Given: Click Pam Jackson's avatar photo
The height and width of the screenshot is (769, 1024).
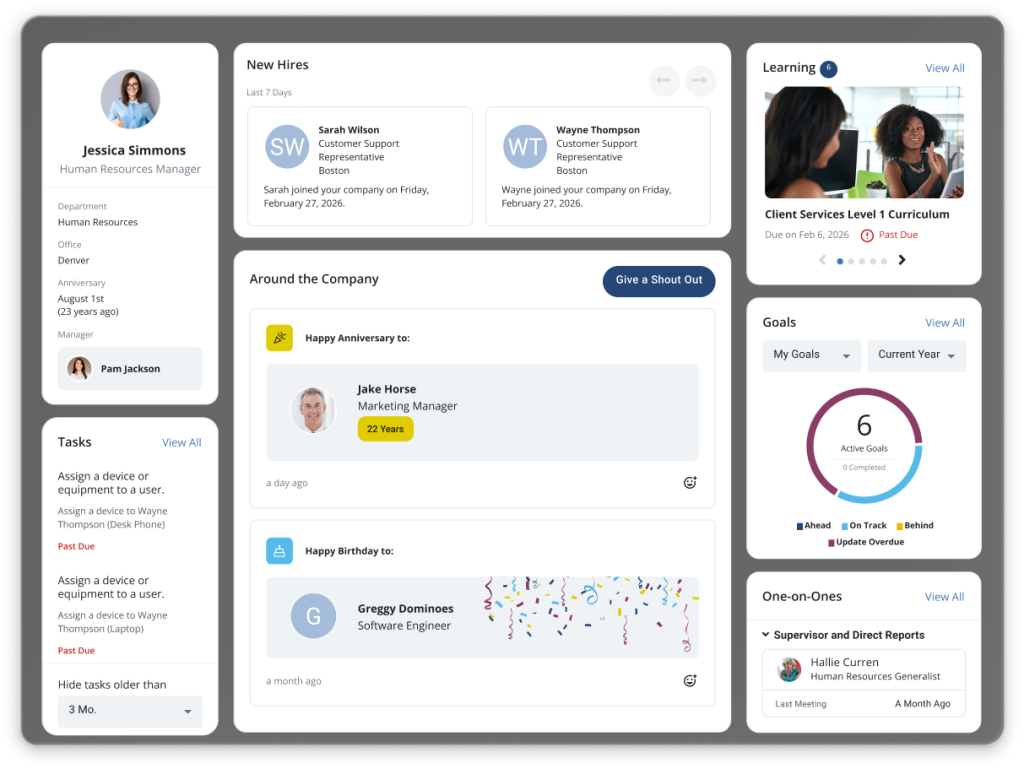Looking at the screenshot, I should (80, 369).
